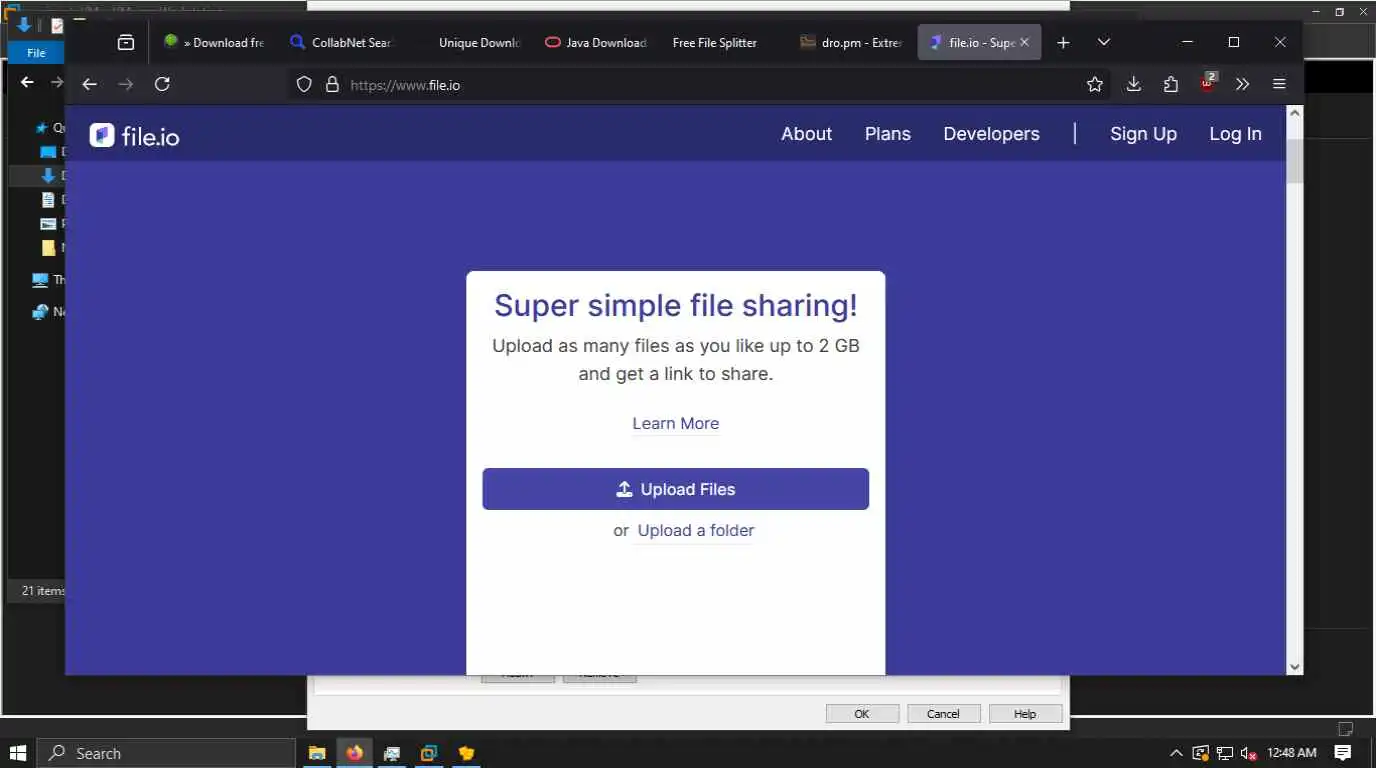The image size is (1376, 768).
Task: Show more toolbar tools chevron
Action: tap(1243, 85)
